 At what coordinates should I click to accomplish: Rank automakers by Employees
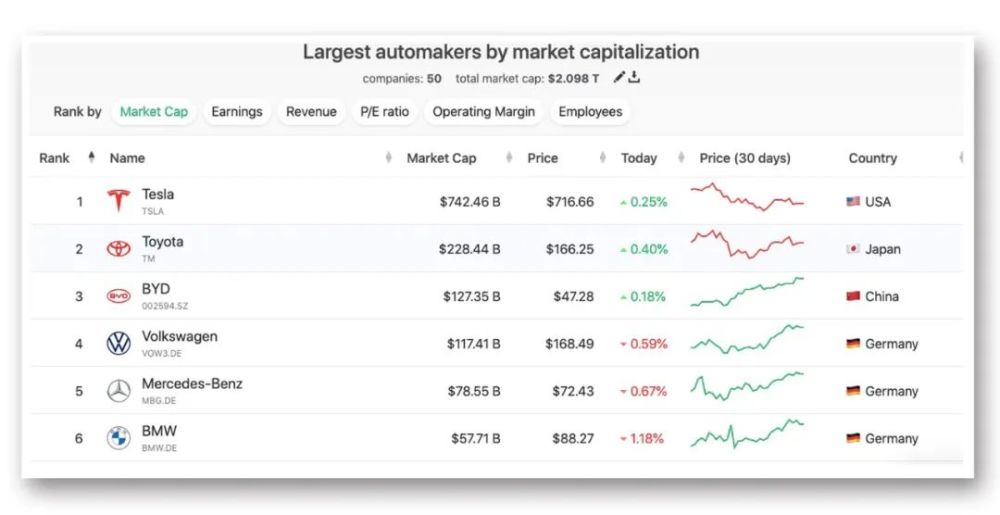590,112
